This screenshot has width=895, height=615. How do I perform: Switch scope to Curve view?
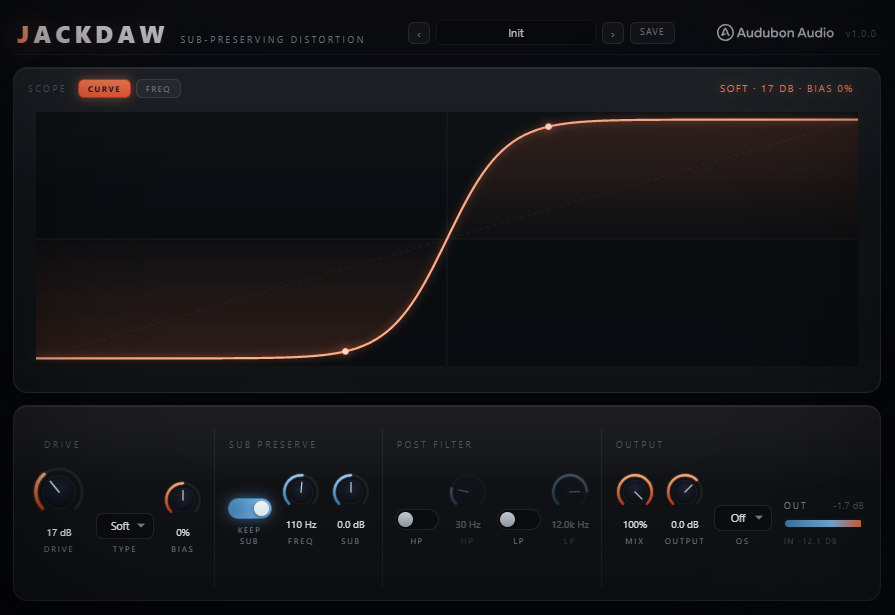(104, 89)
